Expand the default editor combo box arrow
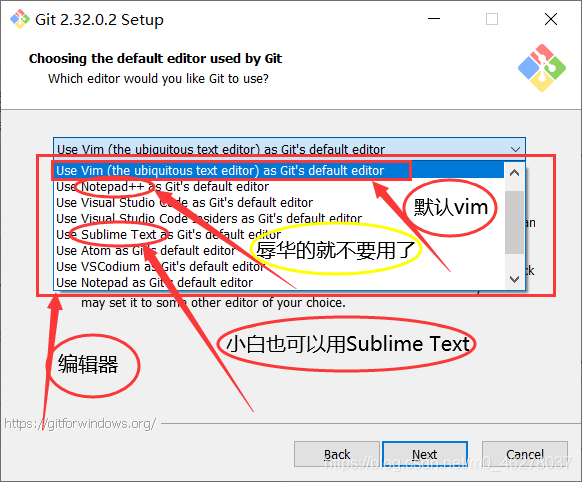 click(x=515, y=149)
